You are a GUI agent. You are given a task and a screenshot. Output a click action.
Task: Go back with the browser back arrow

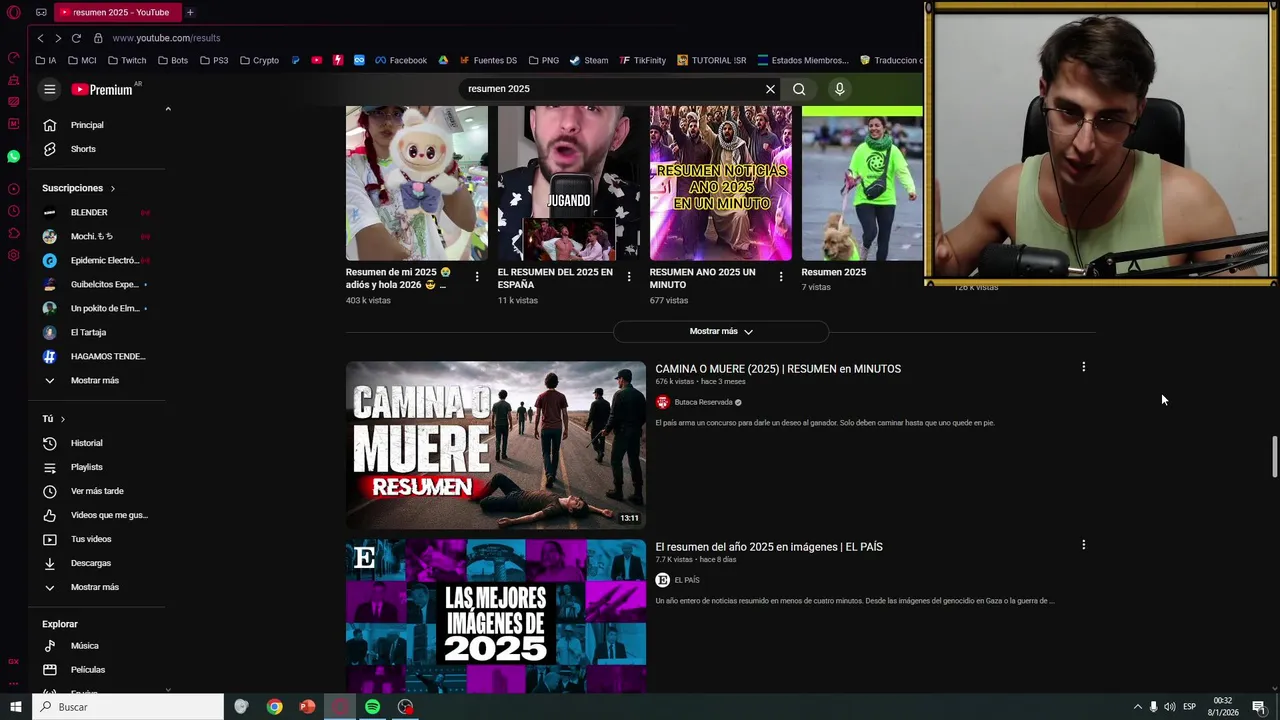pyautogui.click(x=40, y=38)
